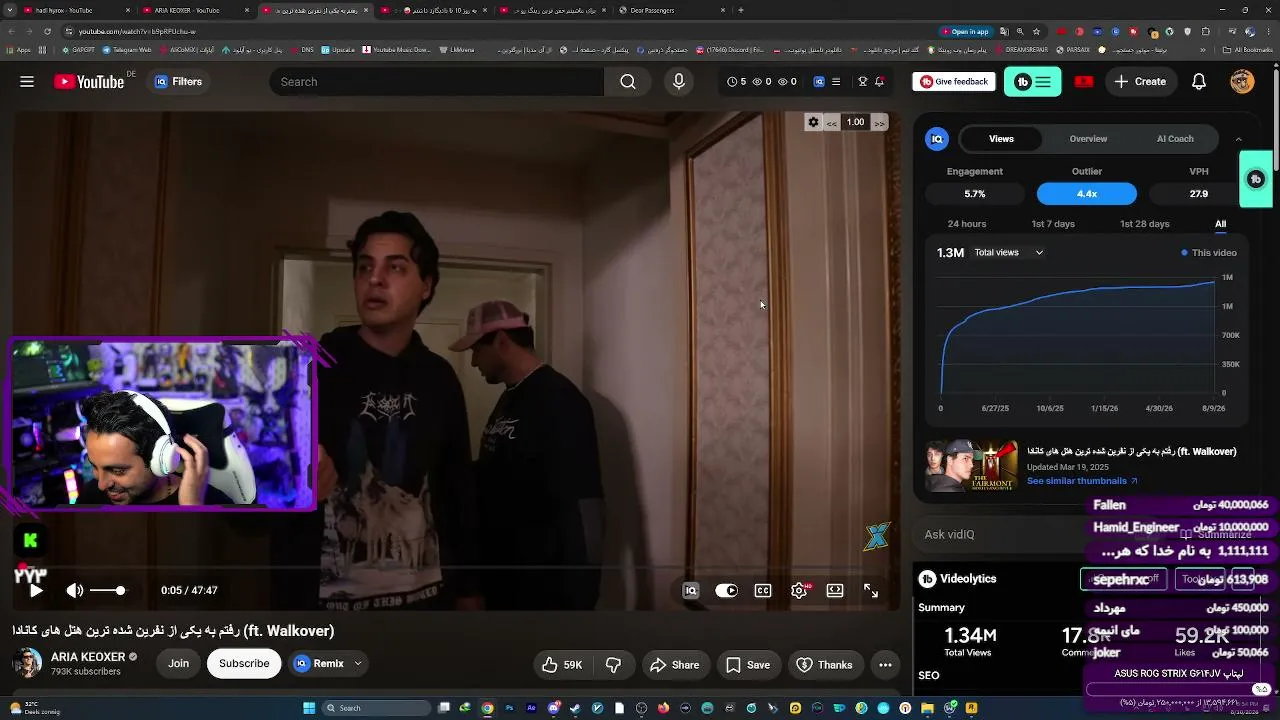Mute the video volume

coord(75,591)
